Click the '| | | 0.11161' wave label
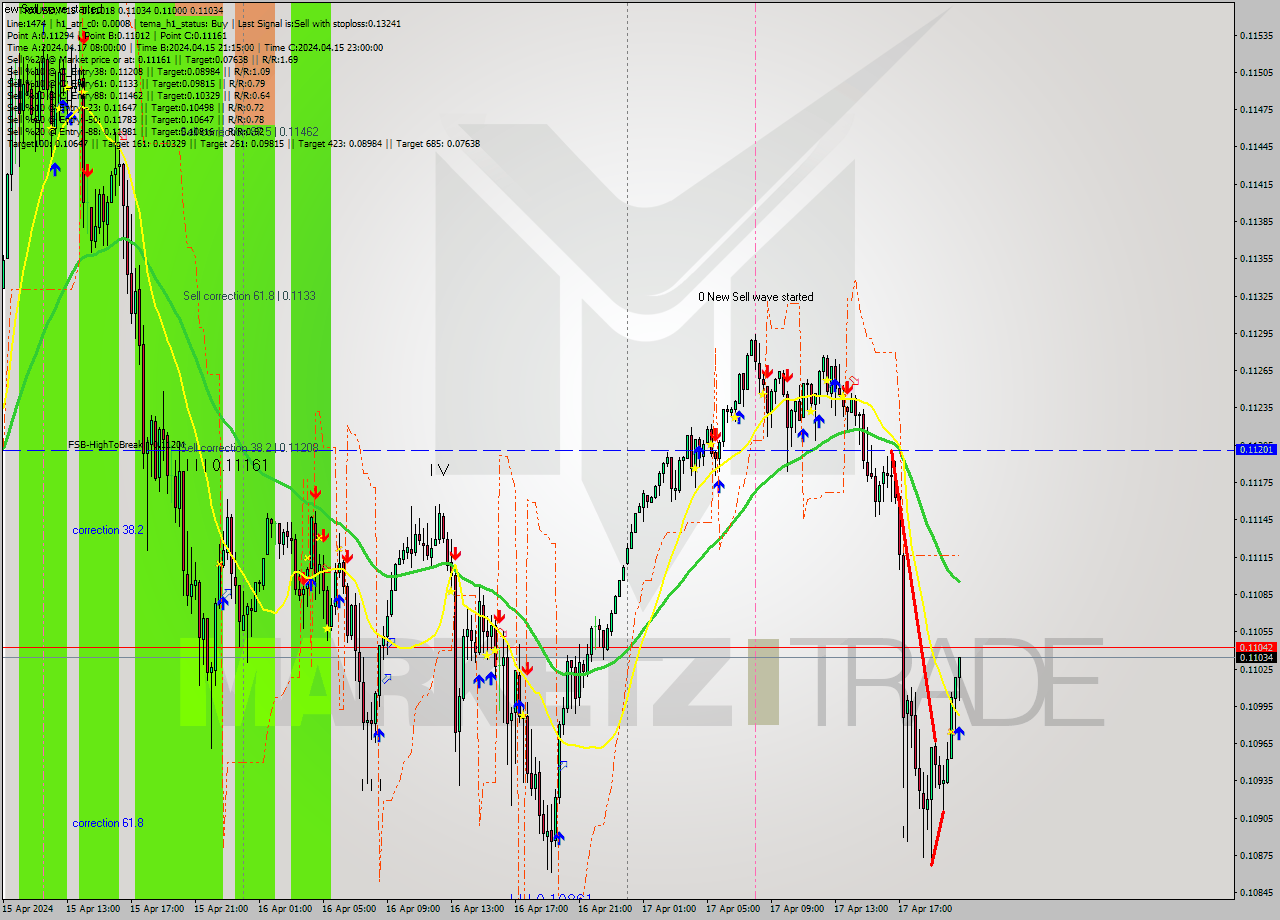 coord(228,465)
